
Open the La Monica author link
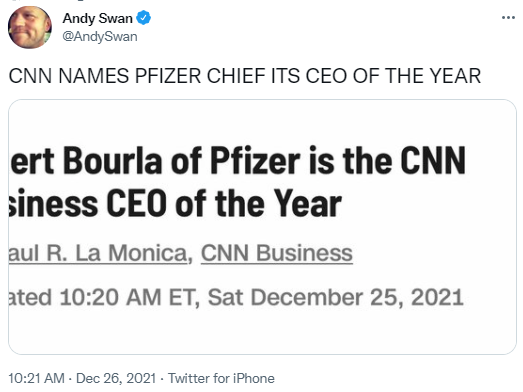[x=98, y=253]
